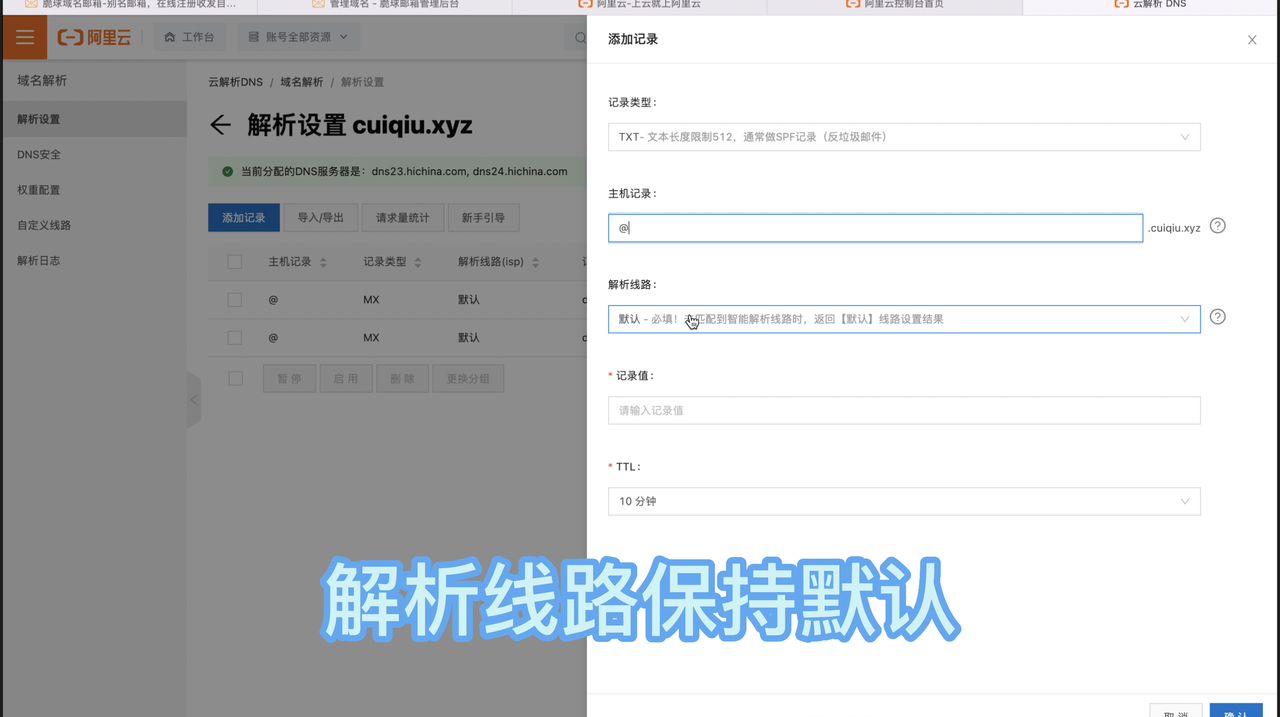
Task: Click help icon next to 解析线路
Action: 1217,317
